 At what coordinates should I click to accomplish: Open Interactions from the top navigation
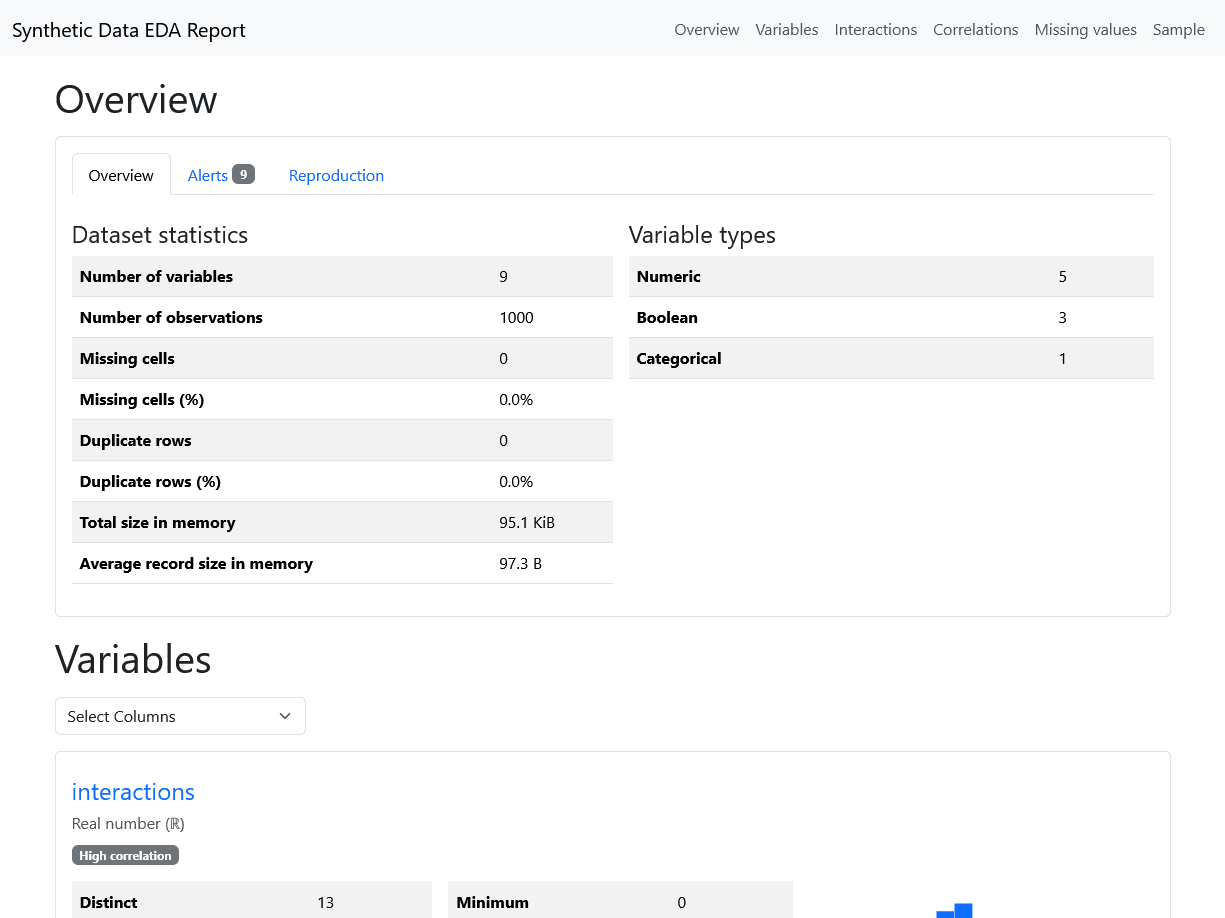875,30
